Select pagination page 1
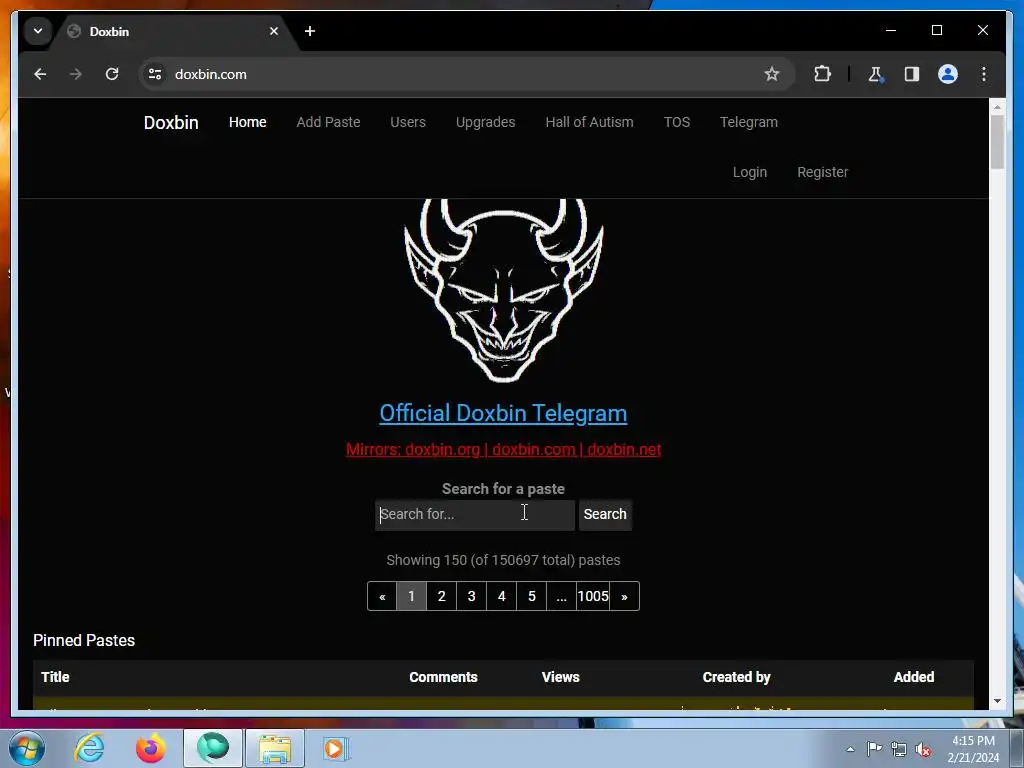1024x768 pixels. coord(411,596)
